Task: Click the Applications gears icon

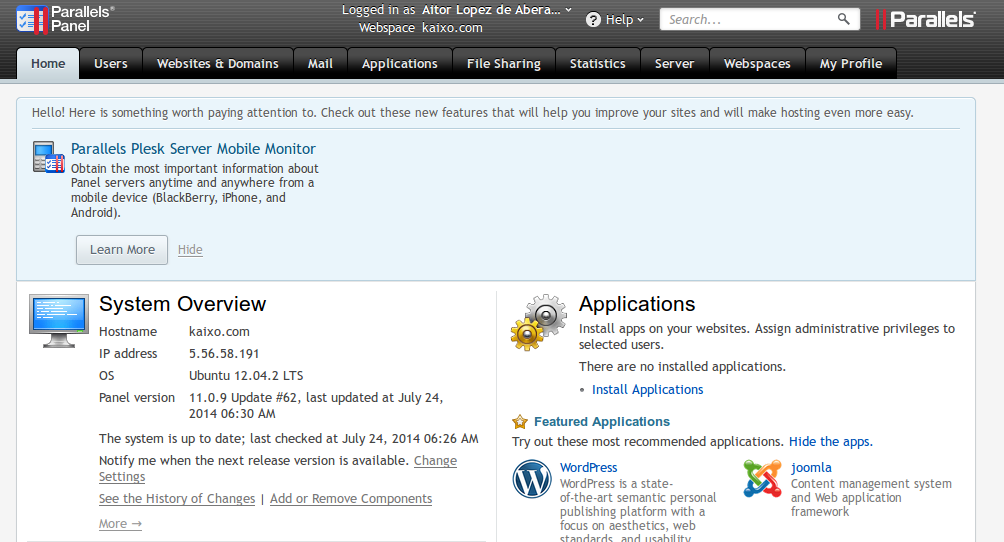Action: [x=538, y=322]
